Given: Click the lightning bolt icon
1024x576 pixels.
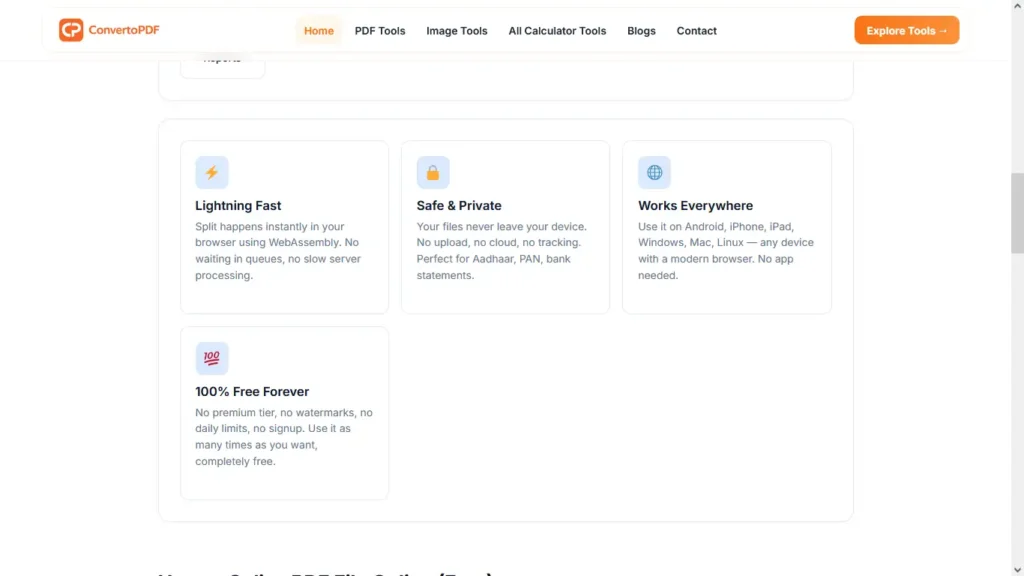Looking at the screenshot, I should tap(212, 172).
